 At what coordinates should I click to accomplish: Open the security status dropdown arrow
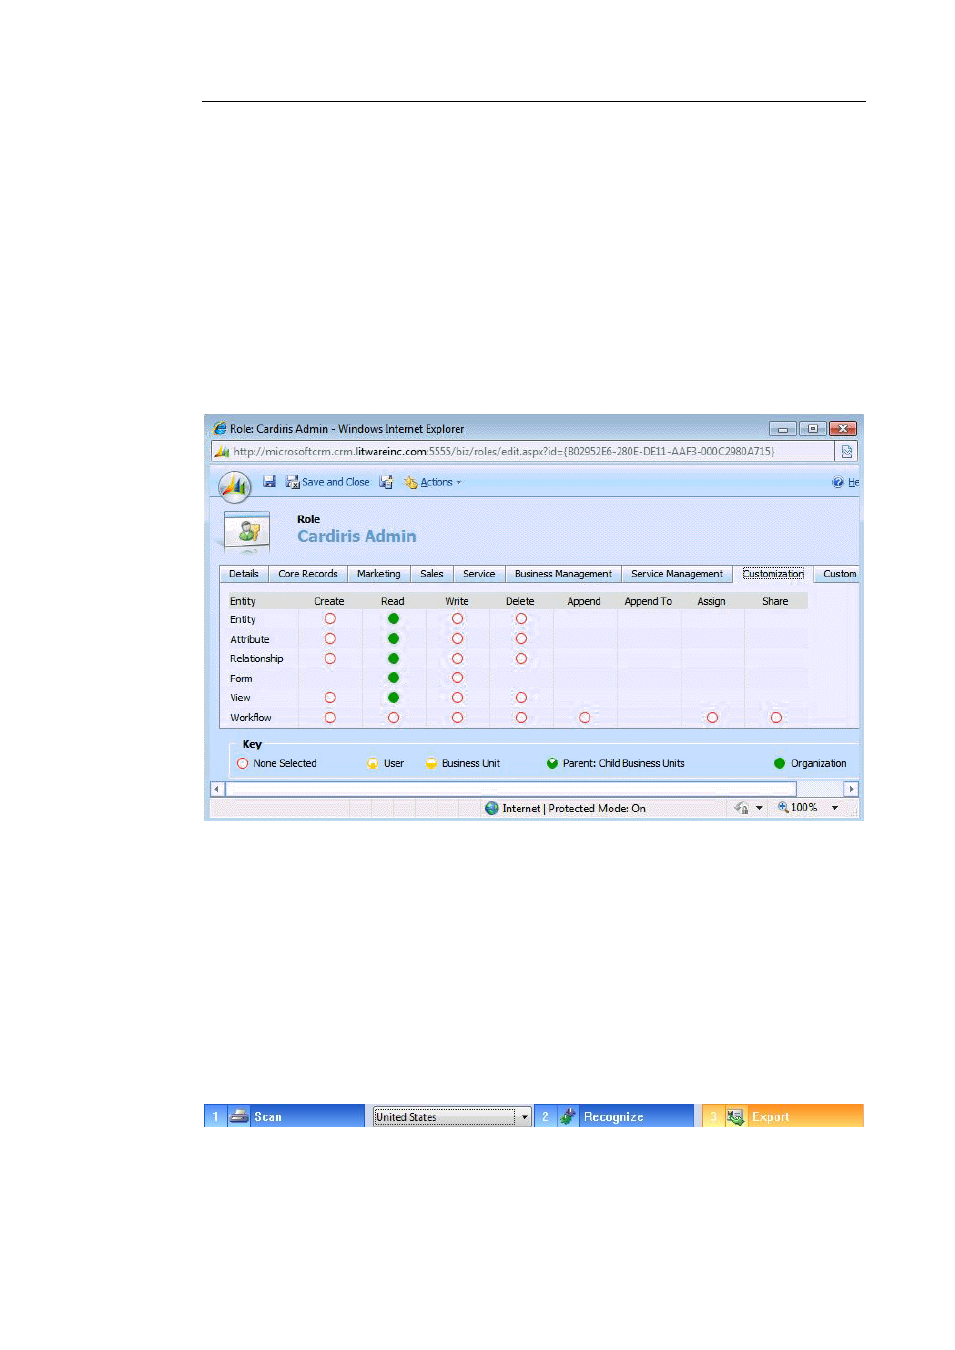click(759, 808)
